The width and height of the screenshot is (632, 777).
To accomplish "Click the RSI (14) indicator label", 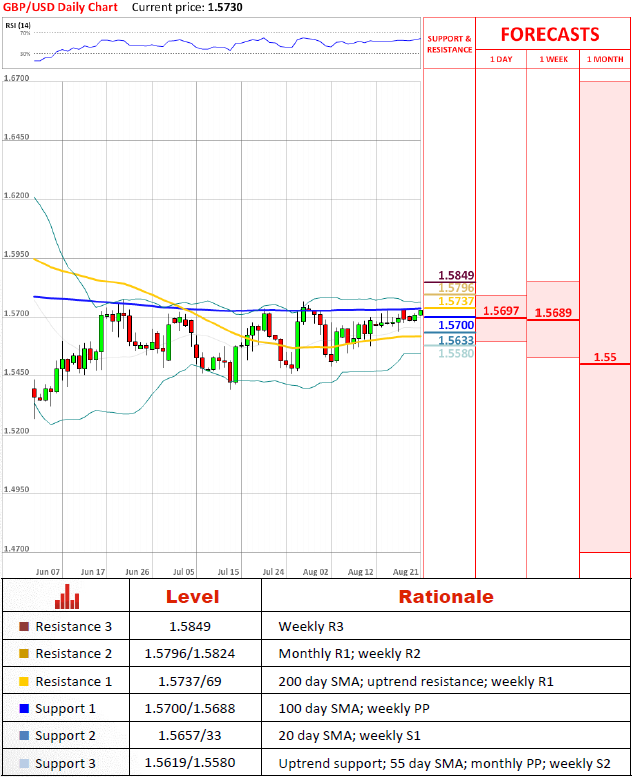I will 18,24.
